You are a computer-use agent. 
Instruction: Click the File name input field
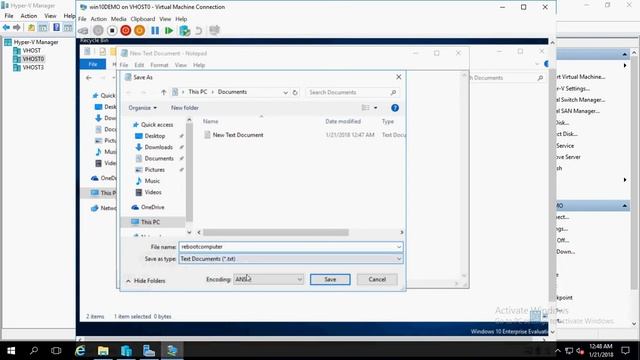(x=287, y=247)
